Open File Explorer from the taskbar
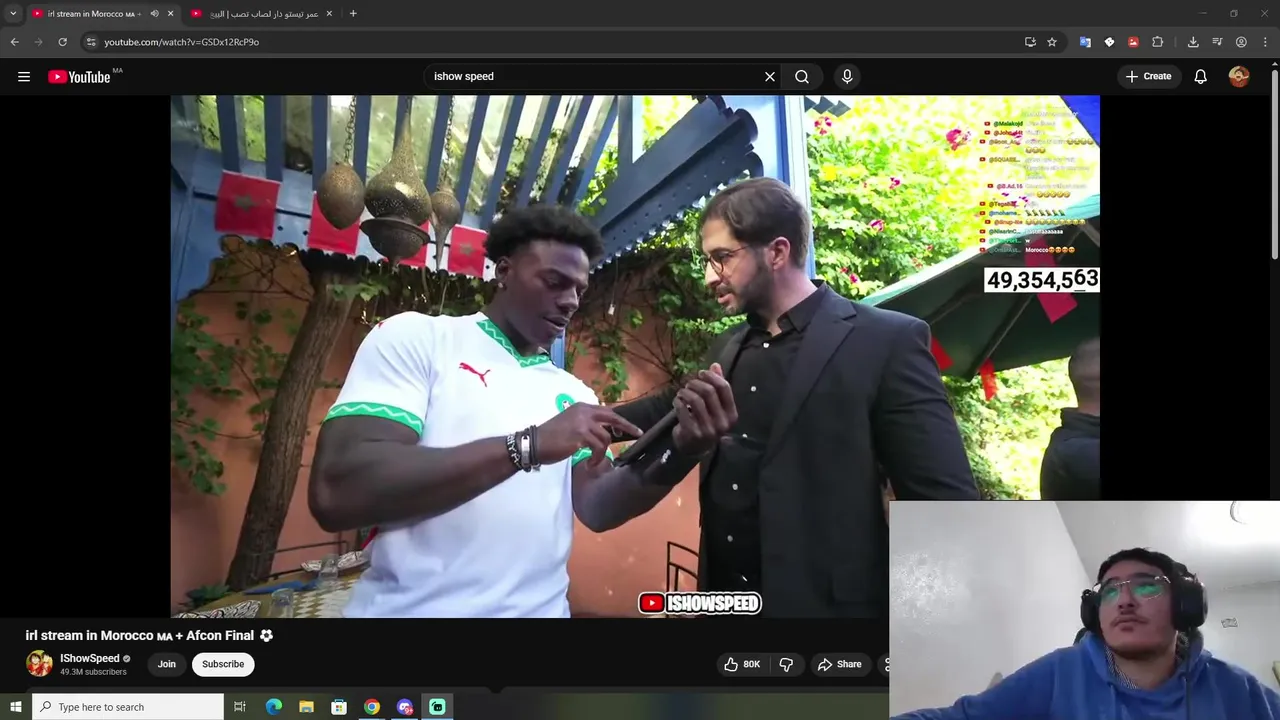The height and width of the screenshot is (720, 1280). (x=306, y=707)
